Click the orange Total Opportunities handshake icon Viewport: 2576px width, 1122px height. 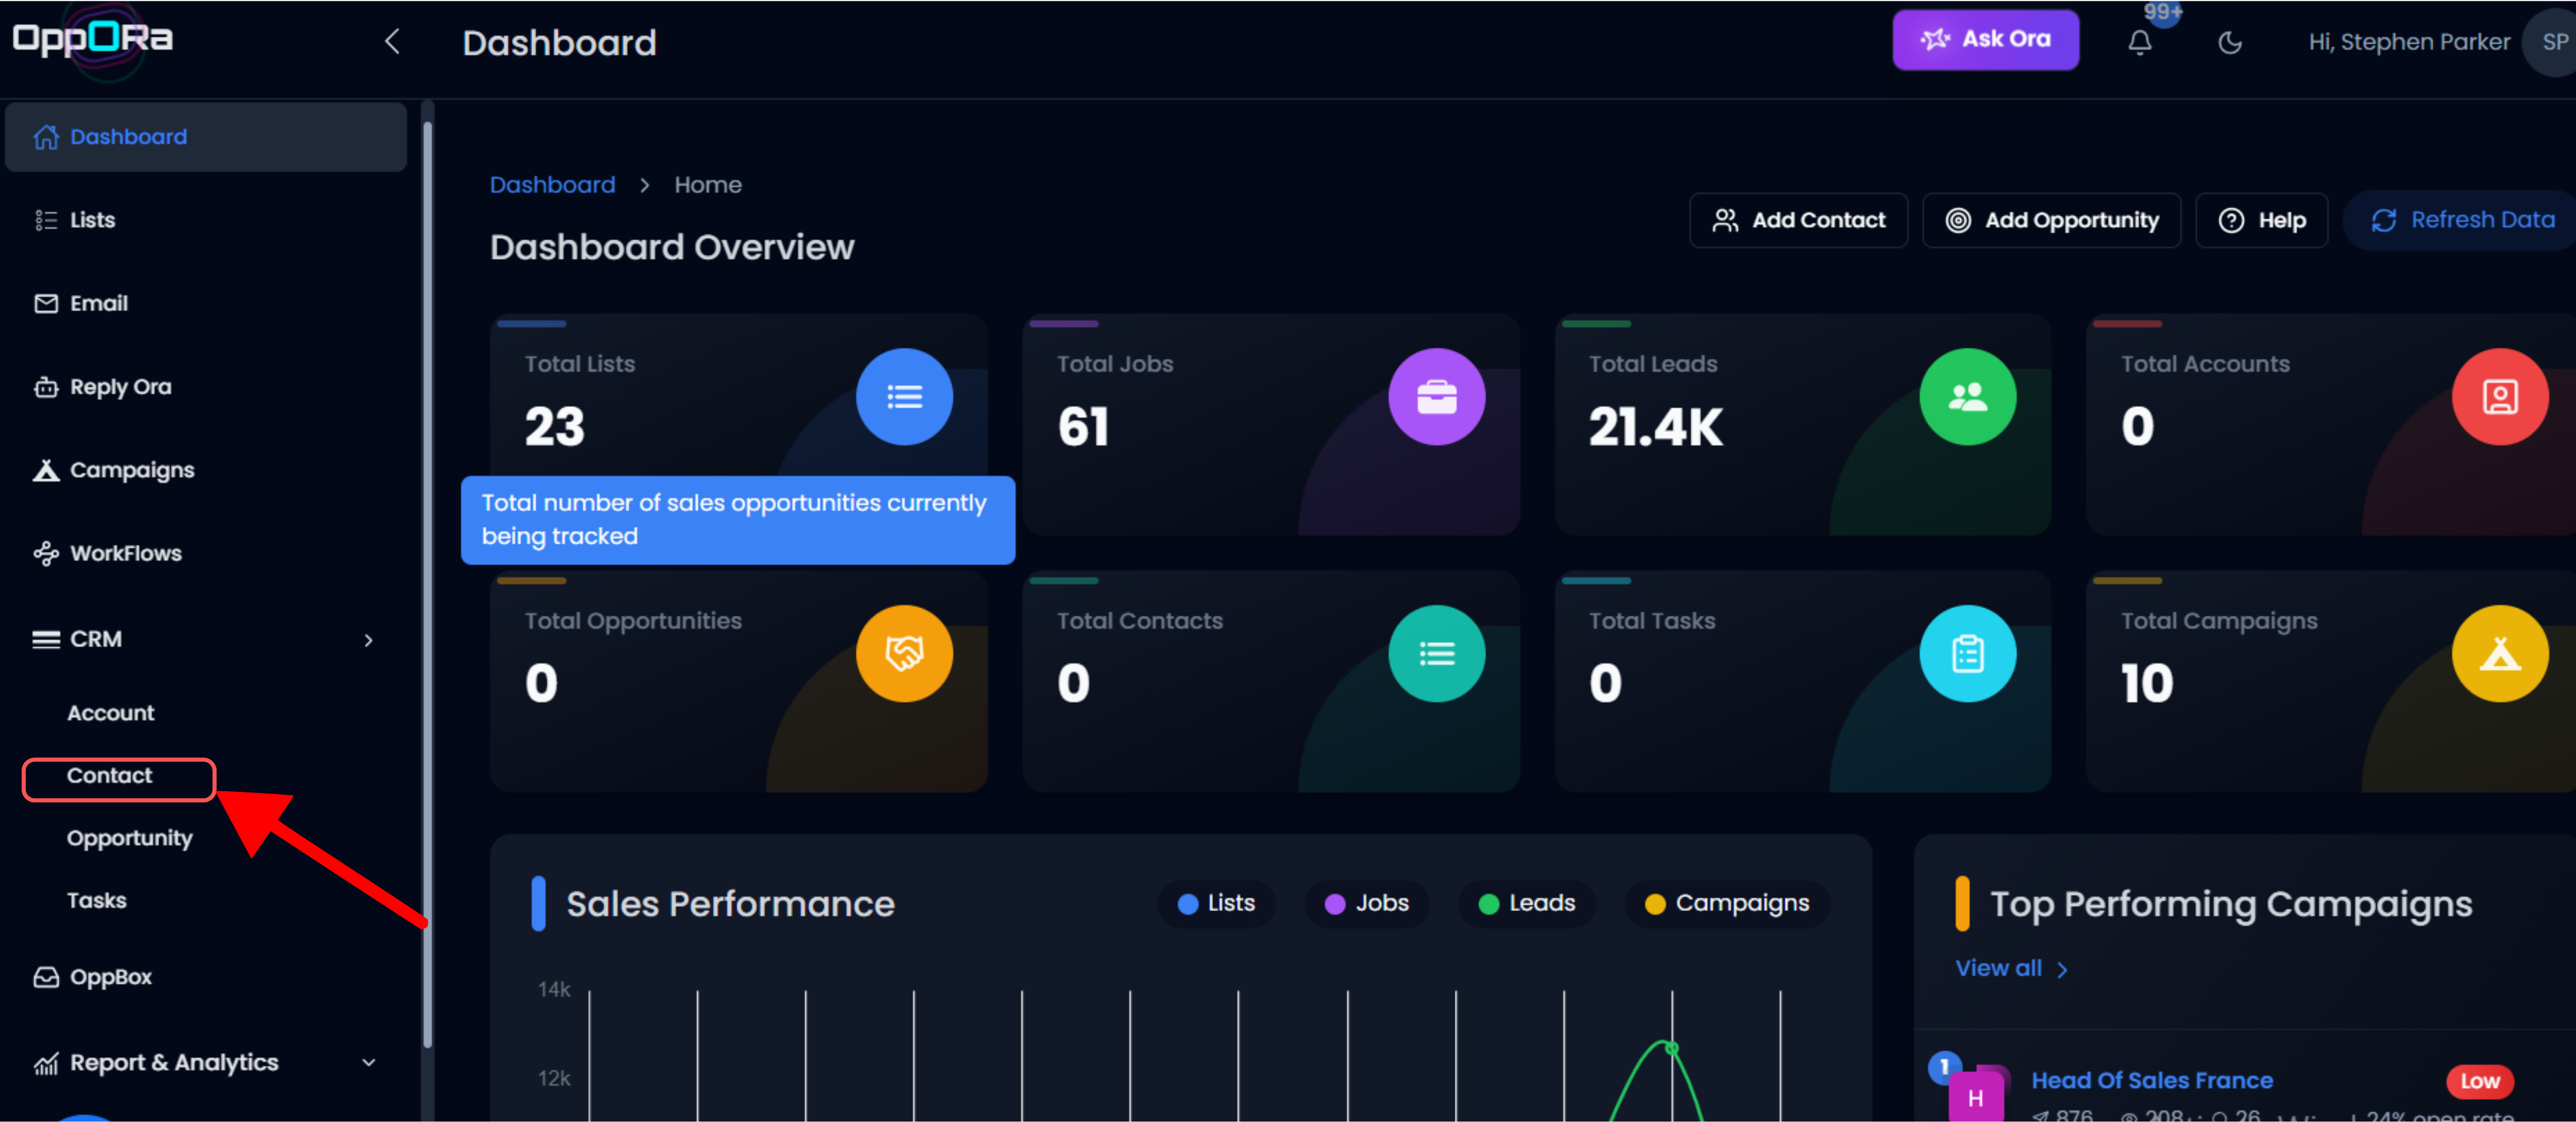(903, 654)
